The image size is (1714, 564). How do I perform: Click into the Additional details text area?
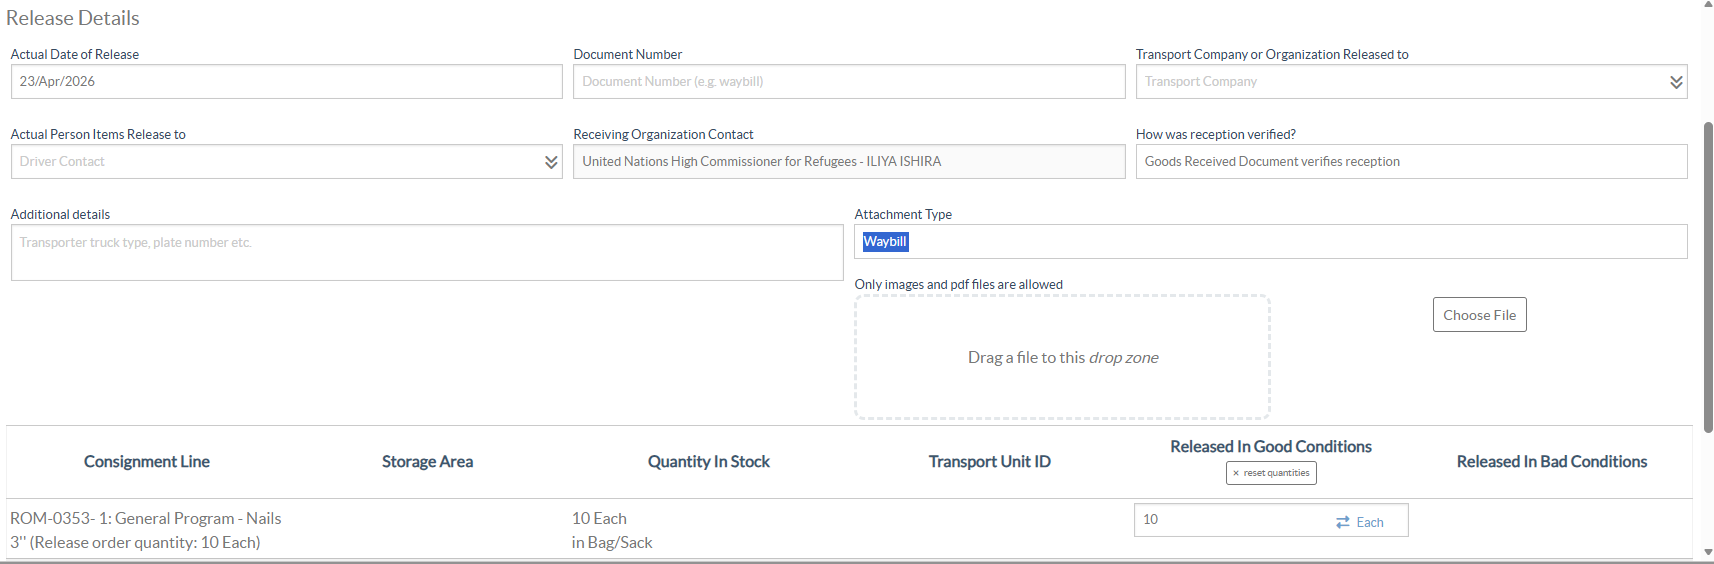click(x=427, y=252)
